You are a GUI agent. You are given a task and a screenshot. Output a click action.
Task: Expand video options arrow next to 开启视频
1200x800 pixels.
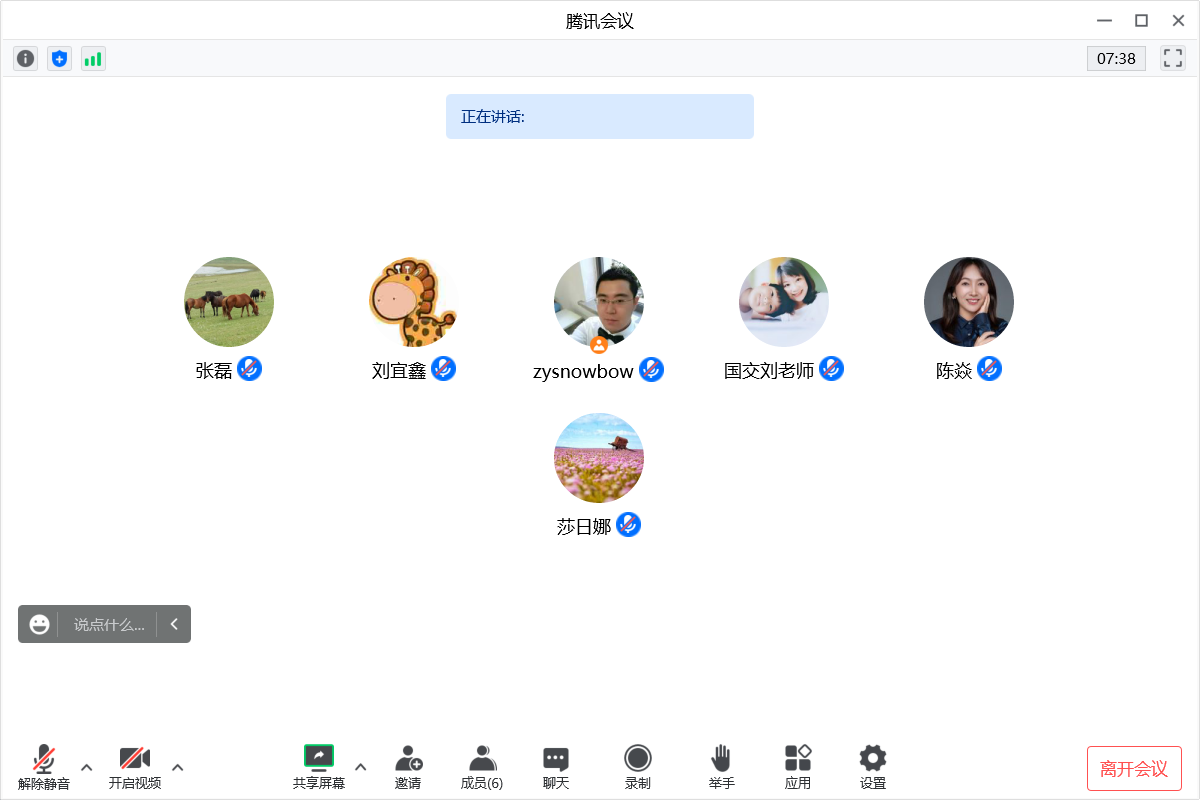pos(178,767)
